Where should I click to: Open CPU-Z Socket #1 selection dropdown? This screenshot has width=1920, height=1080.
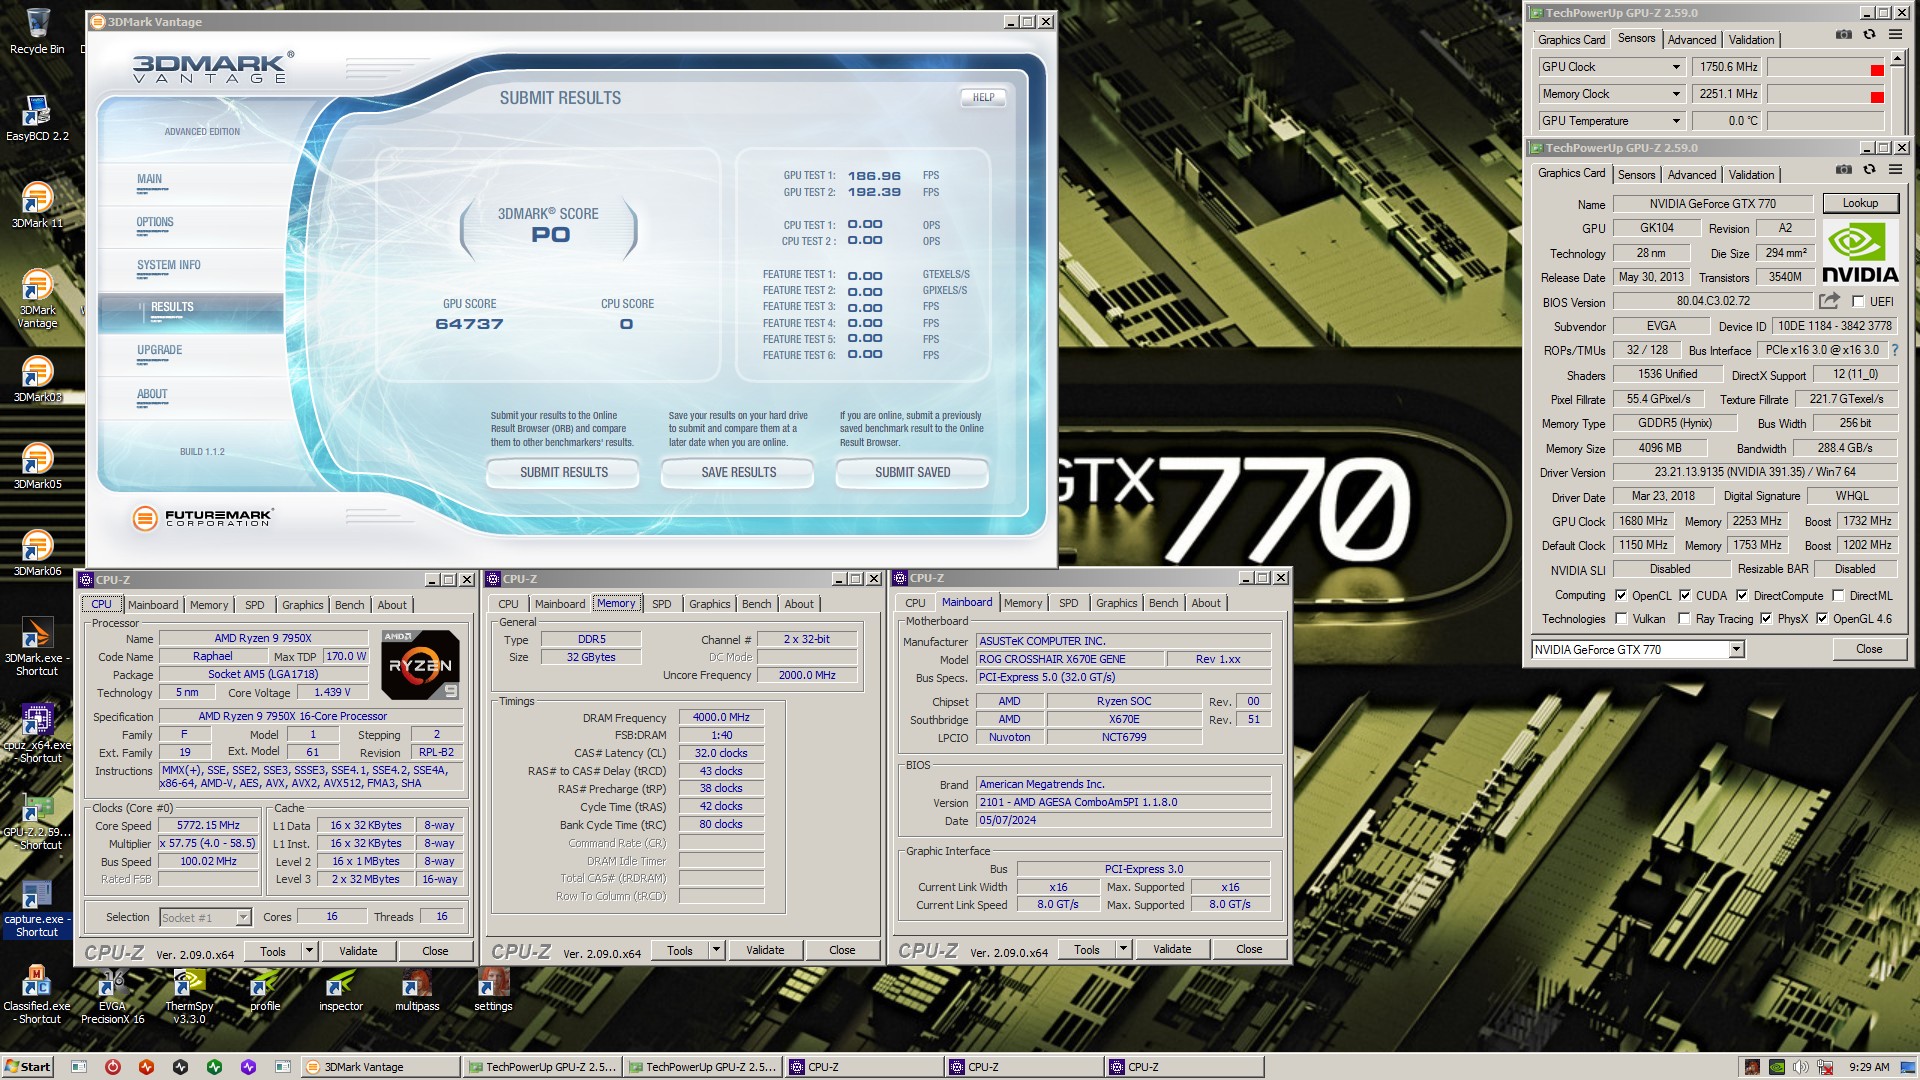243,917
